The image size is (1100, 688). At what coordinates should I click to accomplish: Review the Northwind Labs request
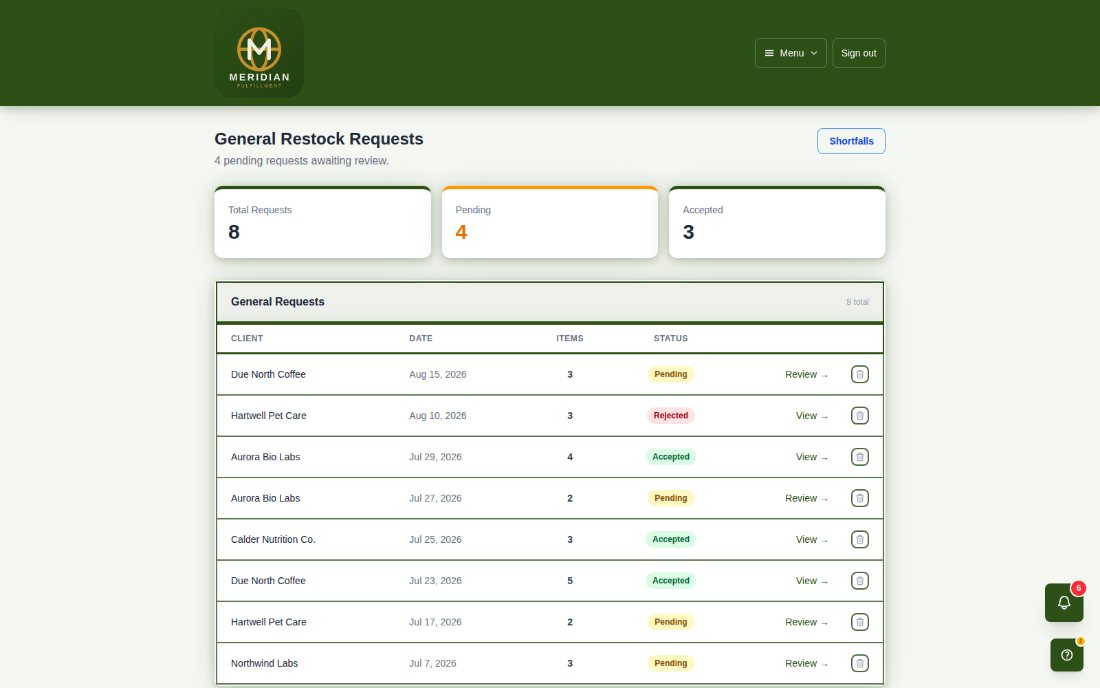tap(806, 663)
